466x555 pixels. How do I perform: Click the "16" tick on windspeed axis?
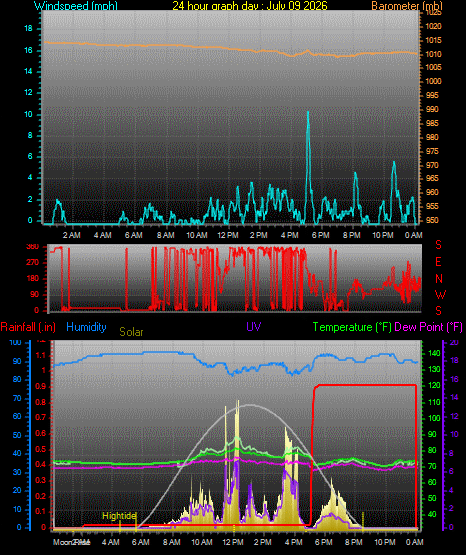(x=28, y=50)
